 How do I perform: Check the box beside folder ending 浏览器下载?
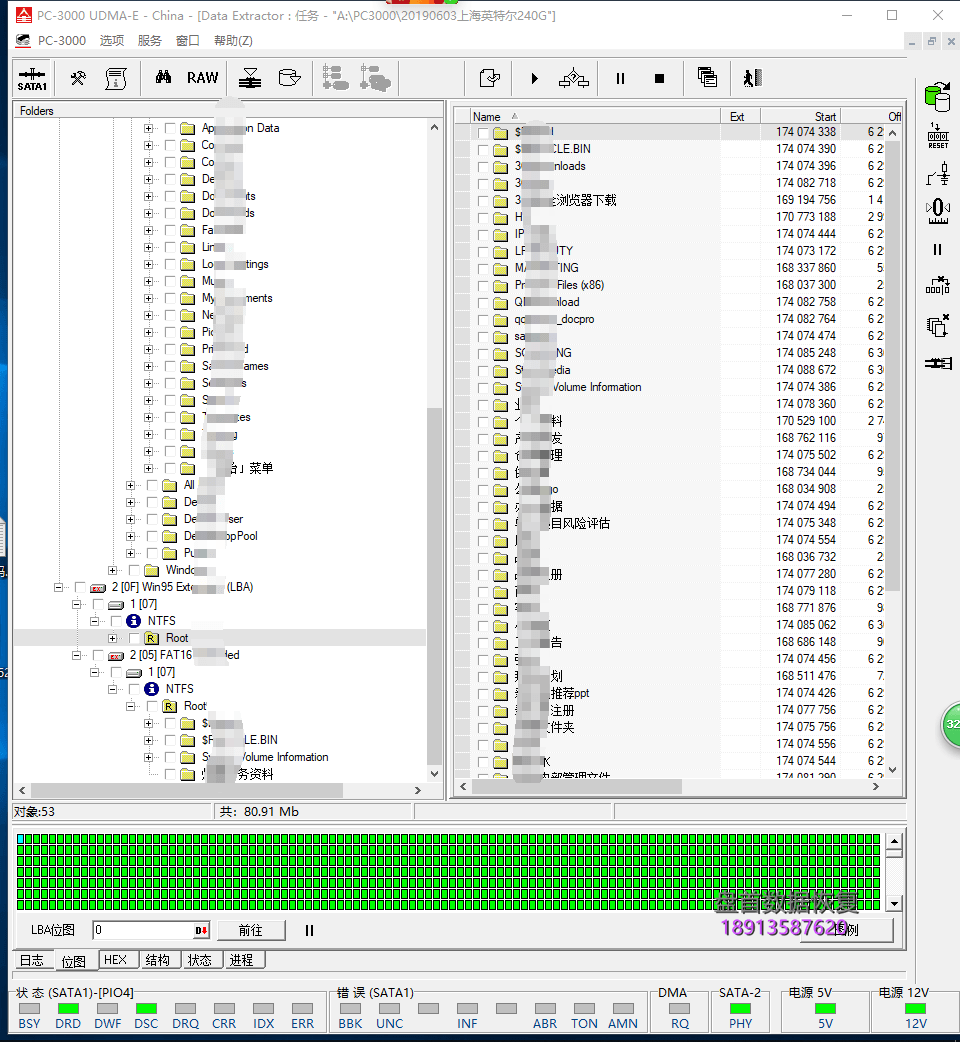click(x=483, y=201)
